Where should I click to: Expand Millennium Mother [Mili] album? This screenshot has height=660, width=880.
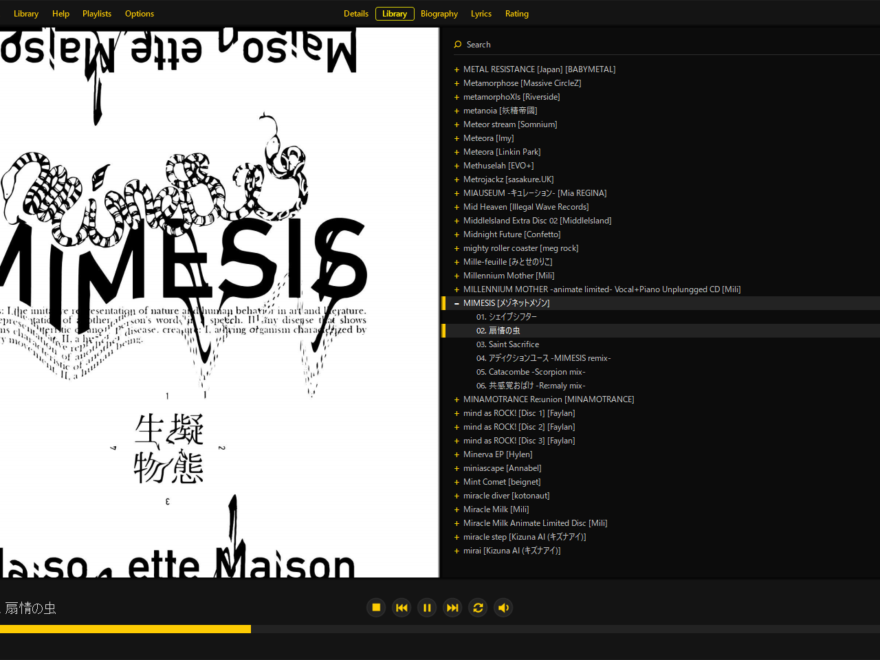pos(457,276)
